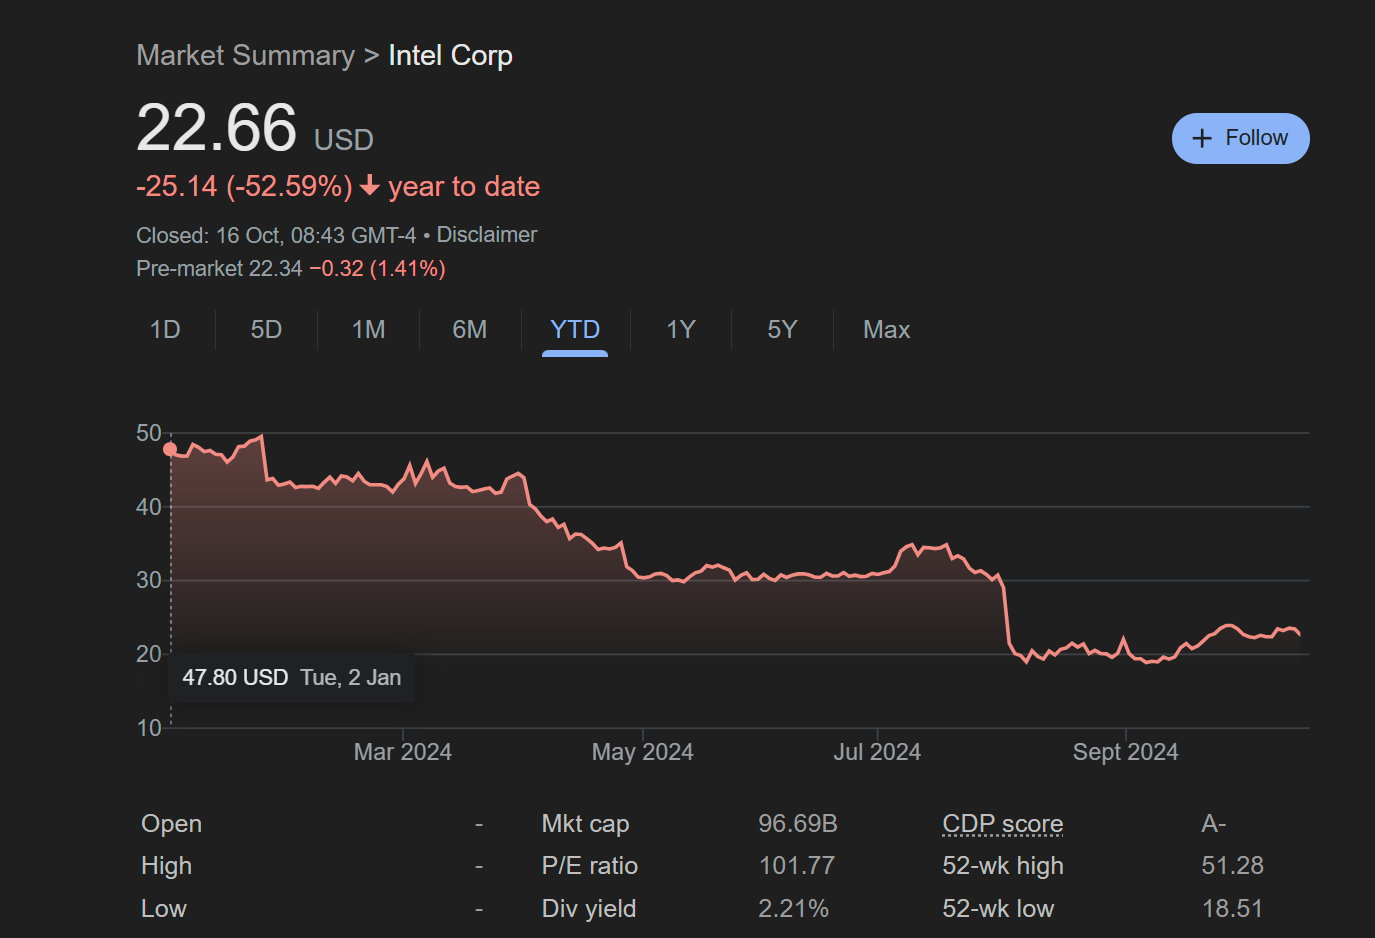Open the Market Summary breadcrumb link
Viewport: 1375px width, 938px height.
[x=245, y=56]
